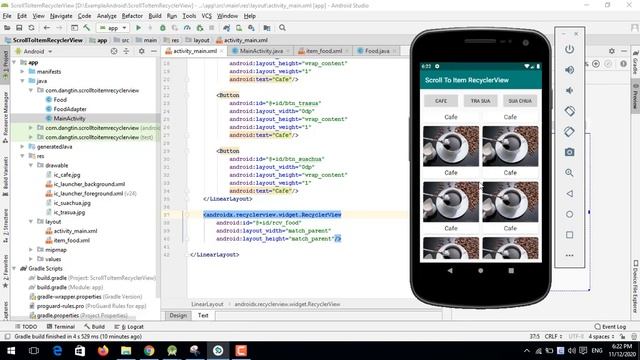640x360 pixels.
Task: Click emulator Volume Down icon
Action: pos(569,90)
